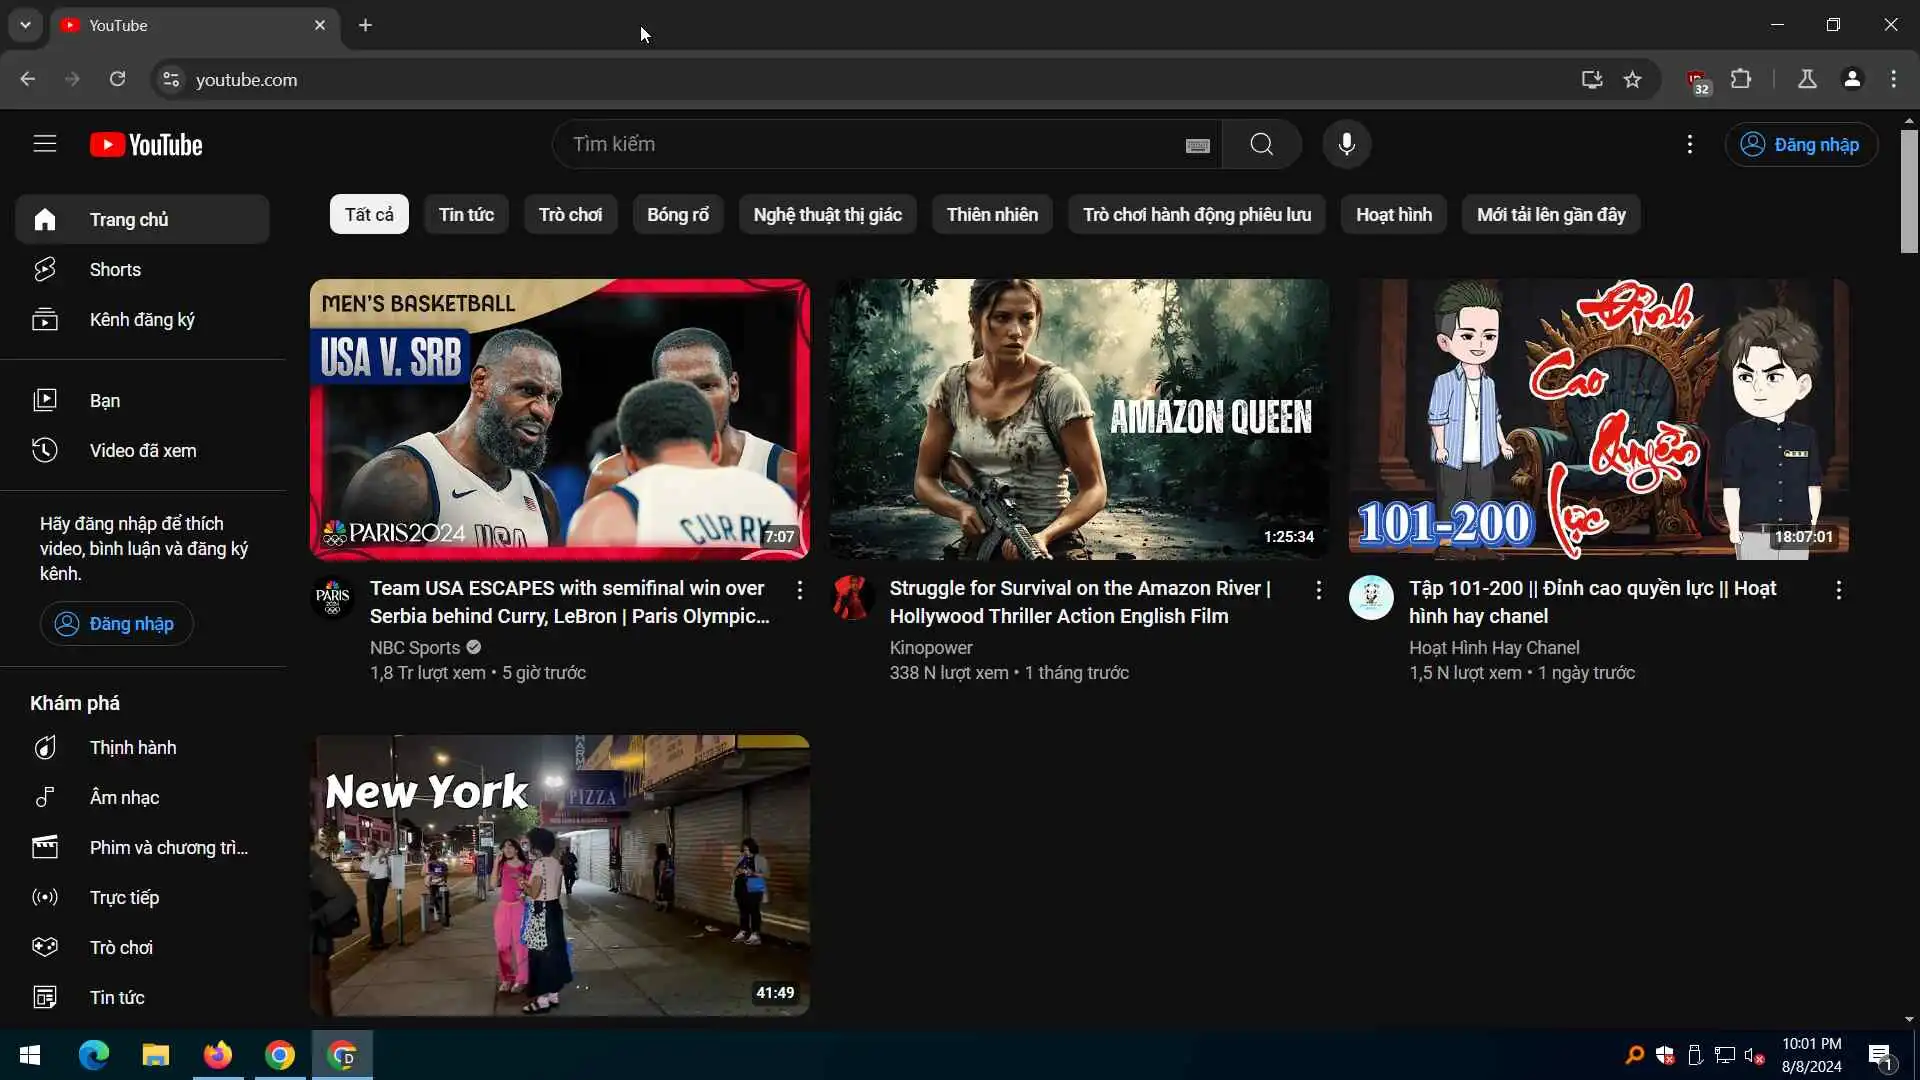The width and height of the screenshot is (1920, 1080).
Task: Select the Tin tức filter chip
Action: (x=466, y=214)
